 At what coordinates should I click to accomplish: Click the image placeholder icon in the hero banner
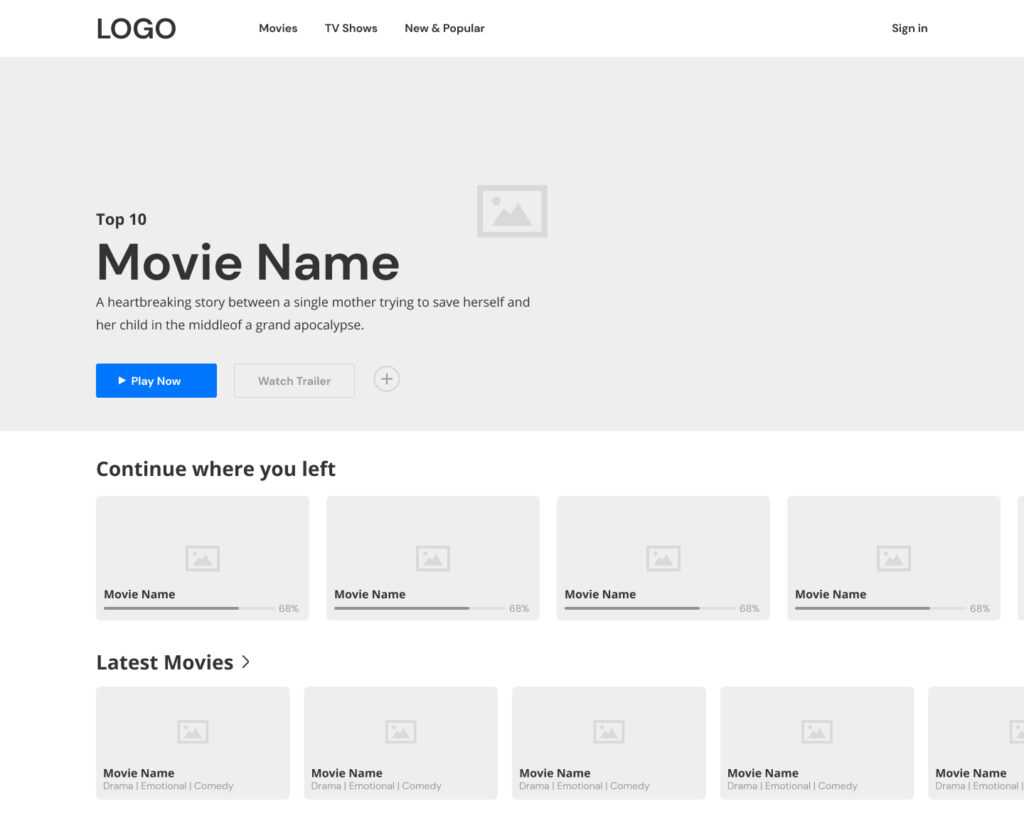512,210
